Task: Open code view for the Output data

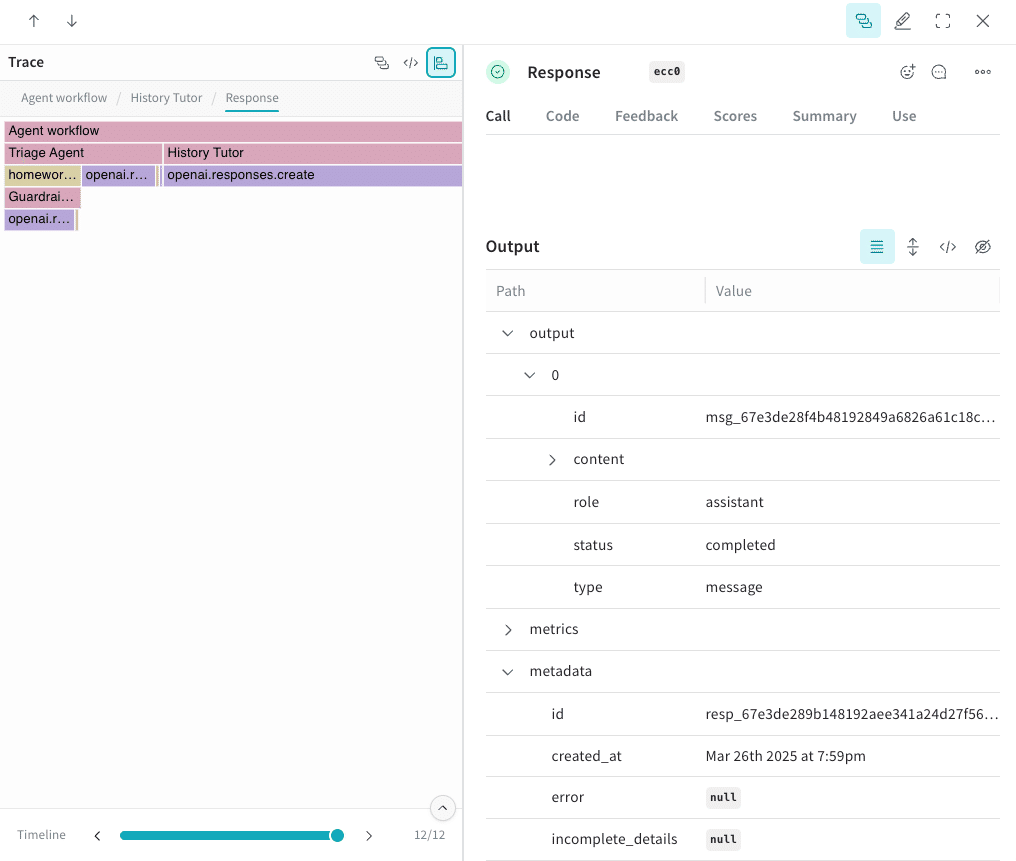Action: tap(948, 246)
